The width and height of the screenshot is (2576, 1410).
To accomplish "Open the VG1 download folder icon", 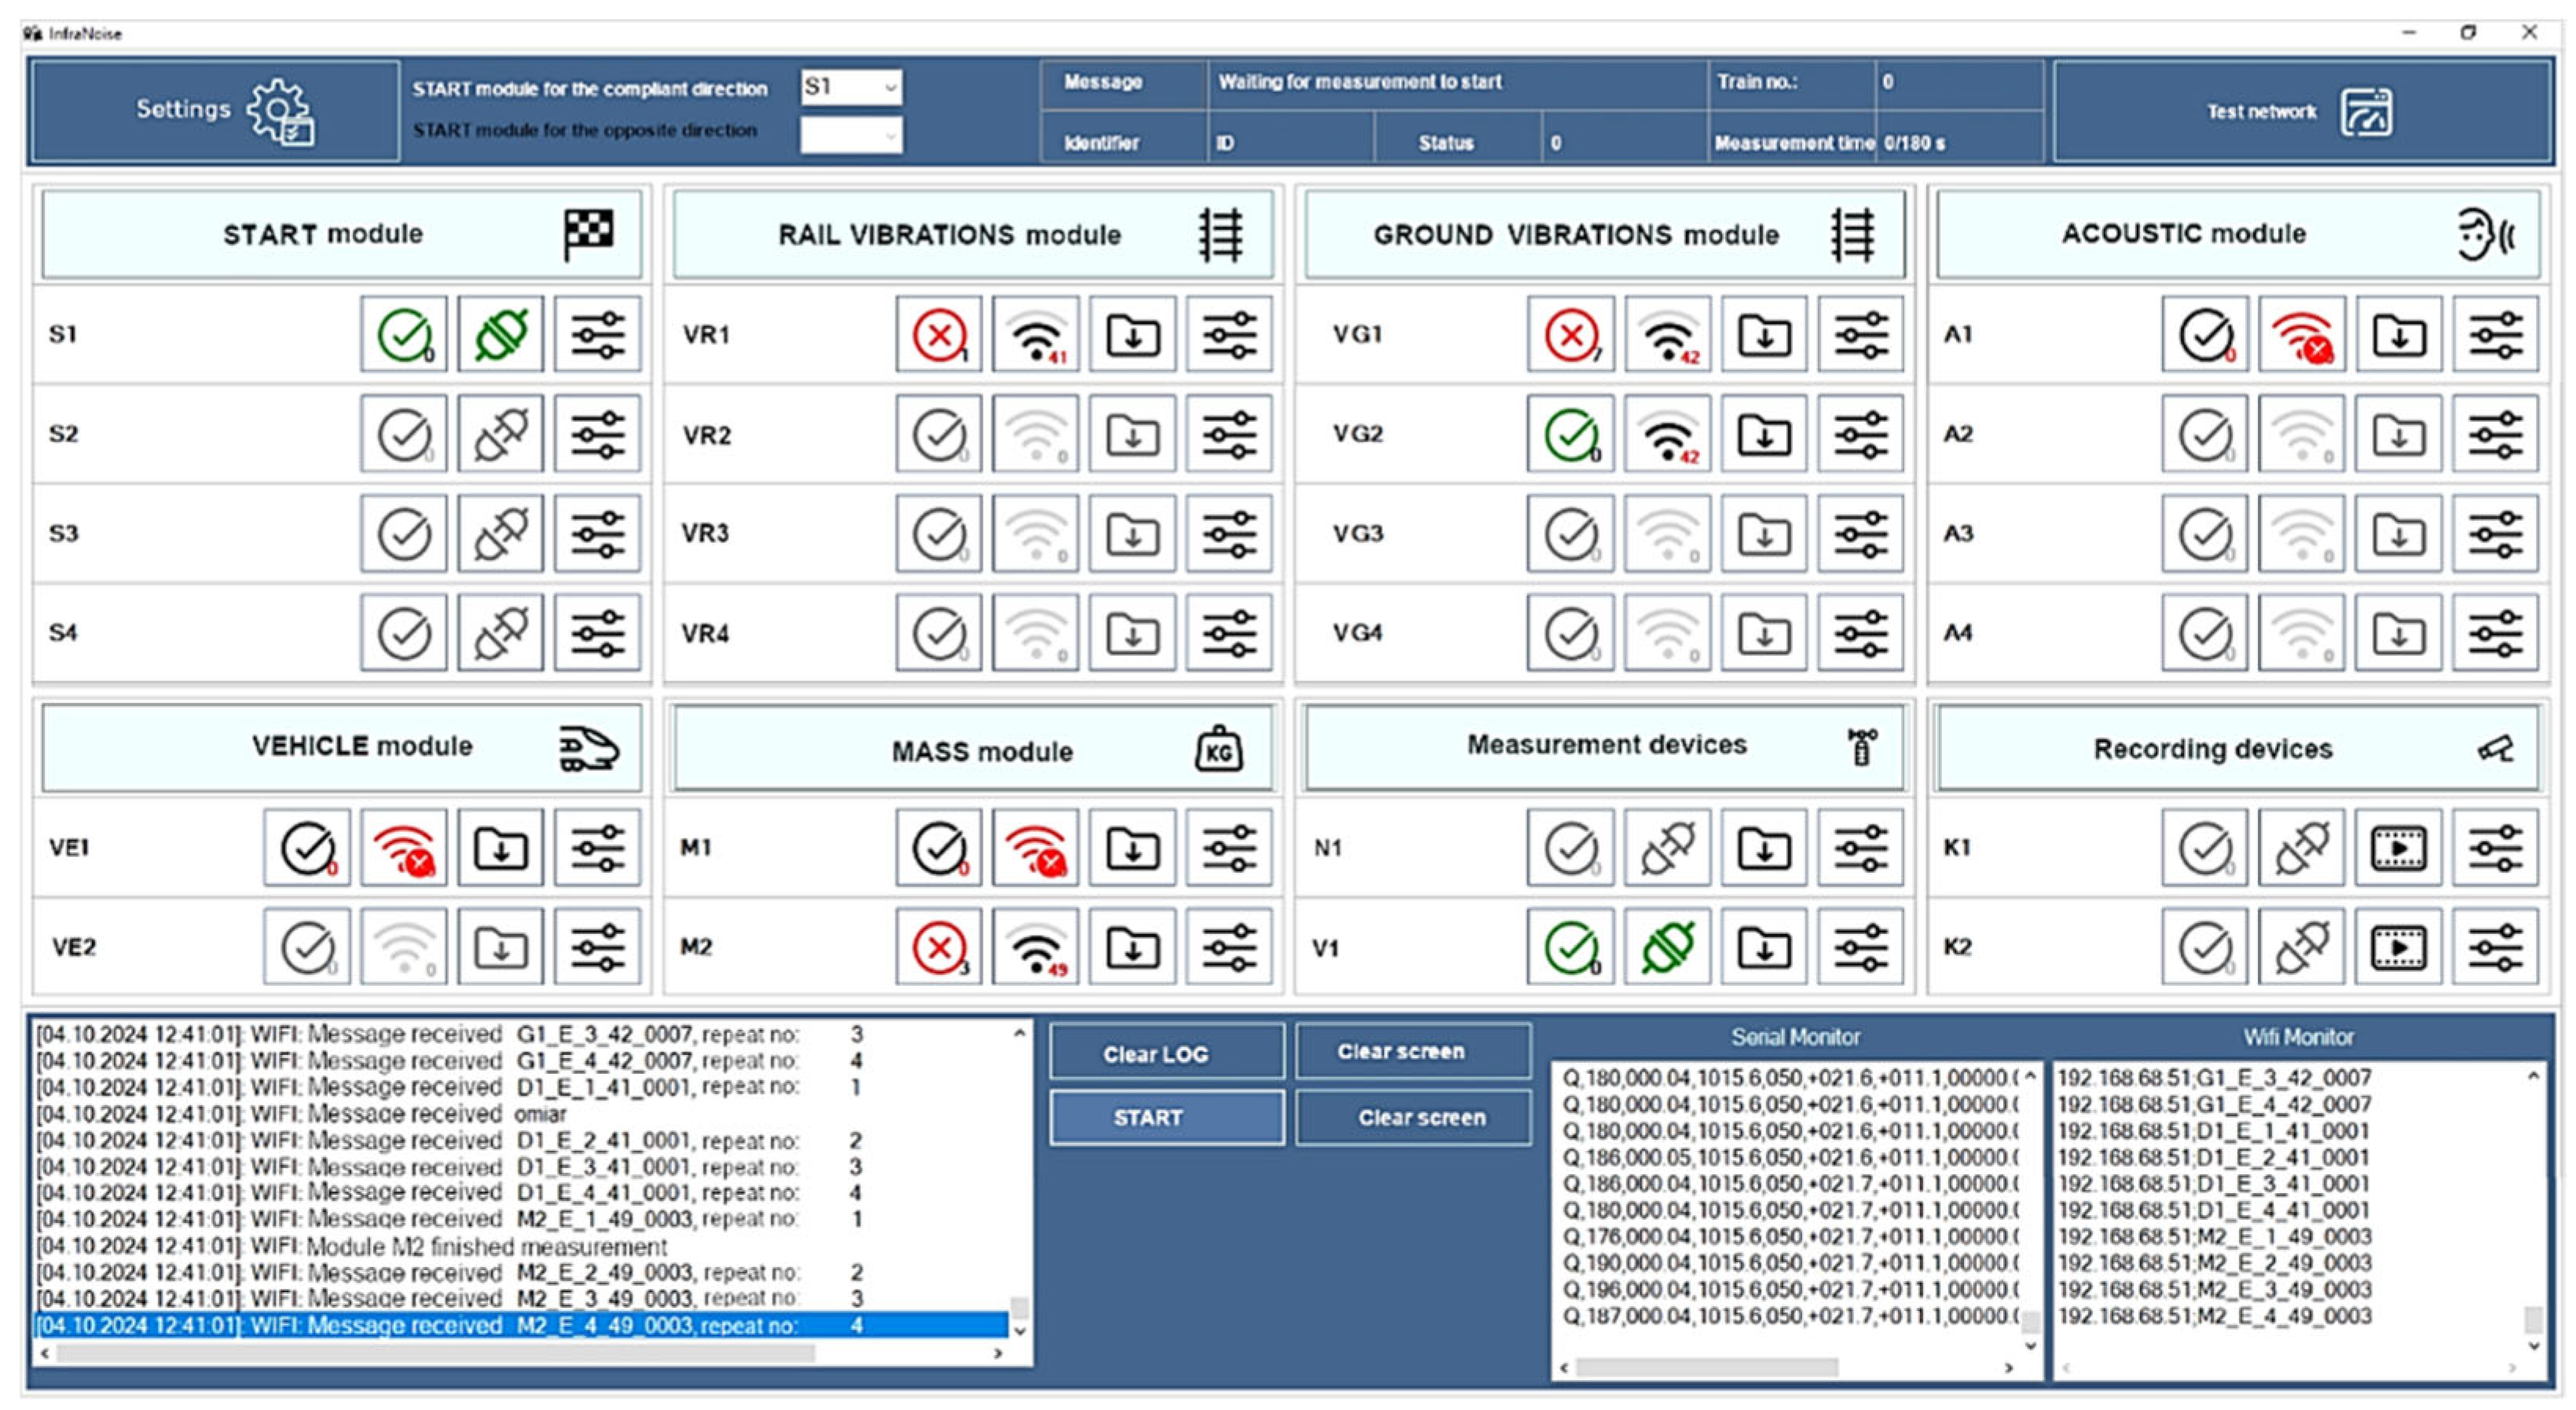I will coord(1763,335).
